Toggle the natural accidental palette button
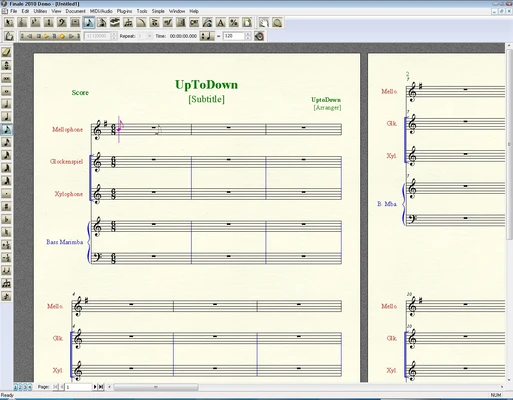Screen dimensions: 513x400 6,232
